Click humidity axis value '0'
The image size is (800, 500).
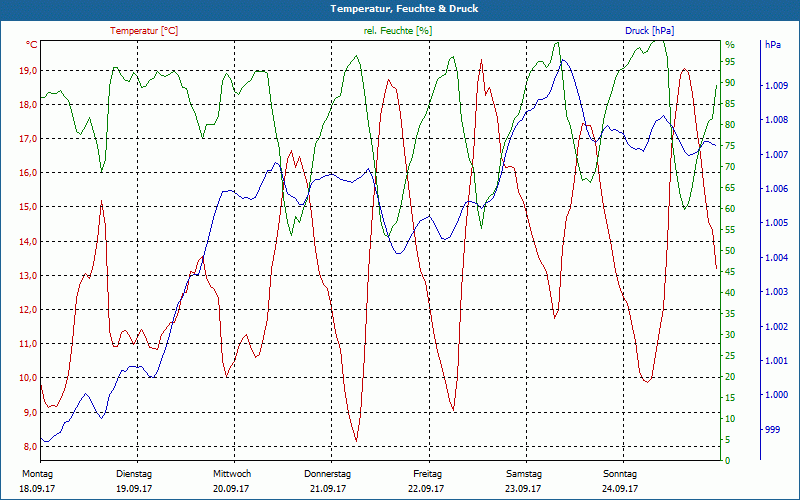click(728, 461)
